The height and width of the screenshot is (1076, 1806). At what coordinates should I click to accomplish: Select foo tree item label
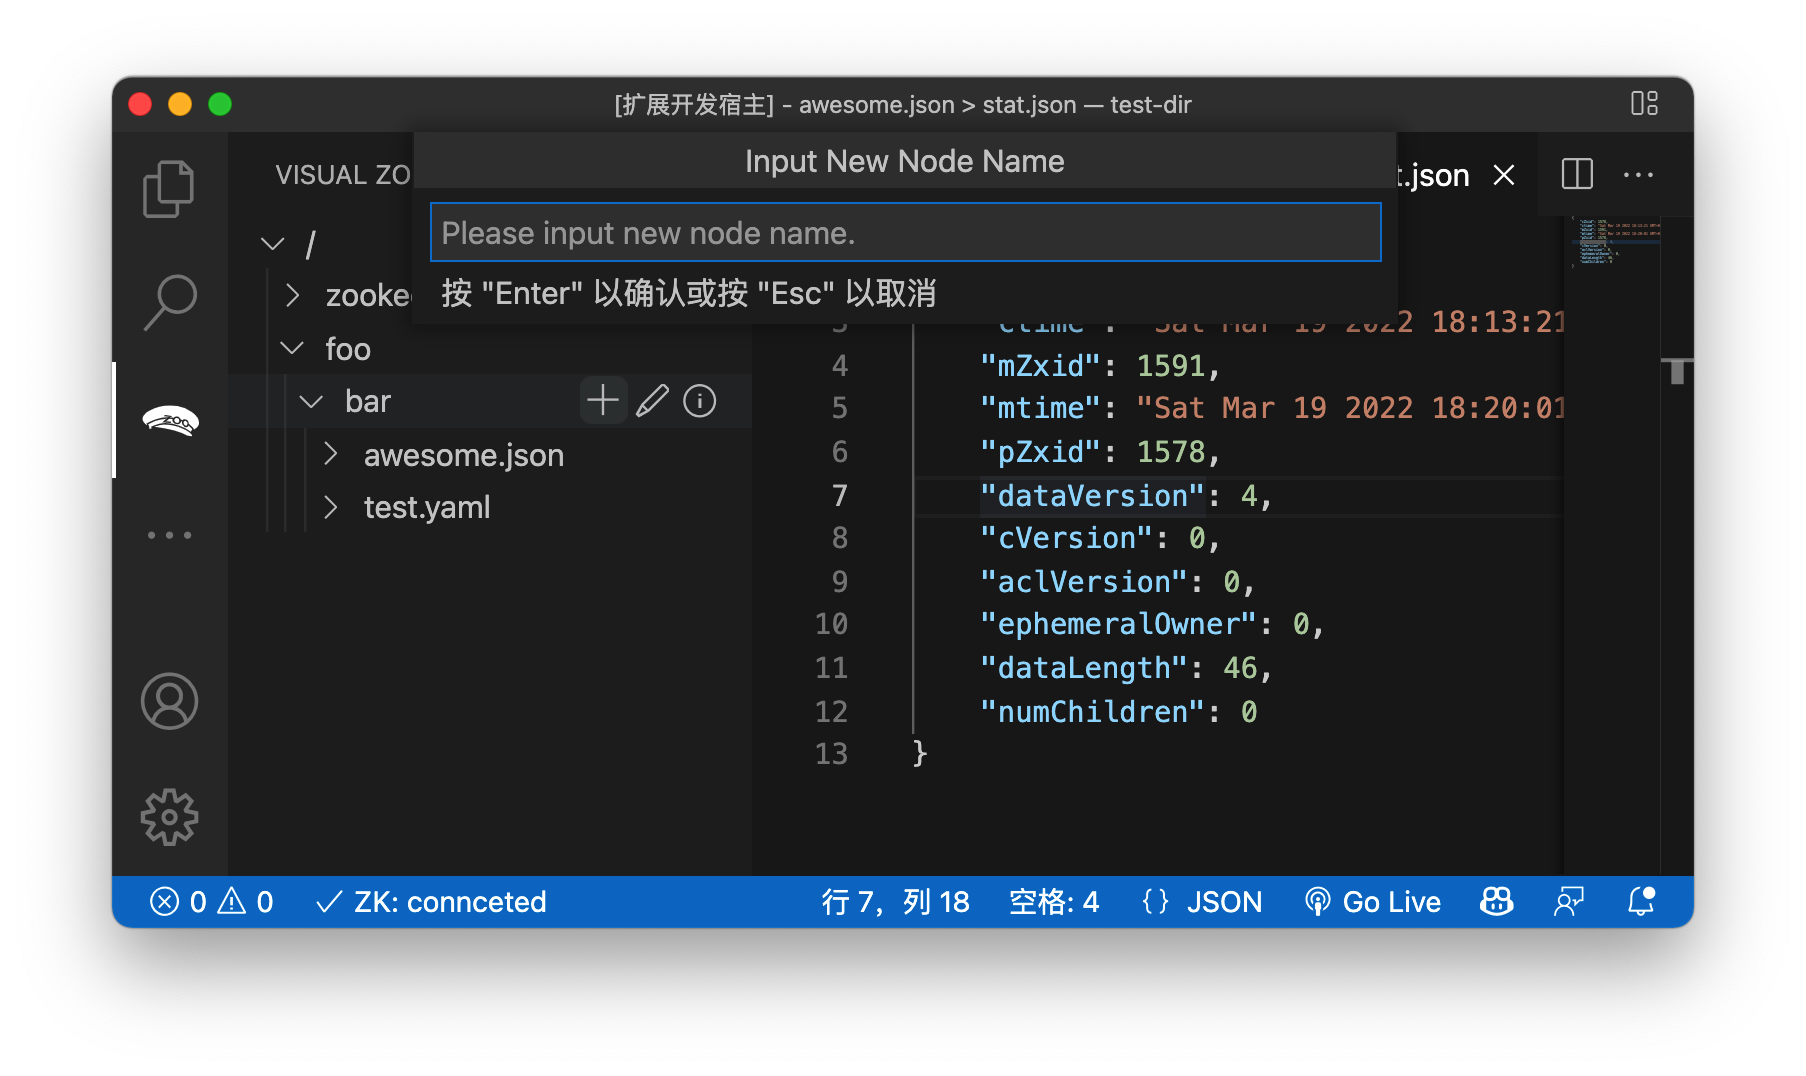click(x=347, y=349)
